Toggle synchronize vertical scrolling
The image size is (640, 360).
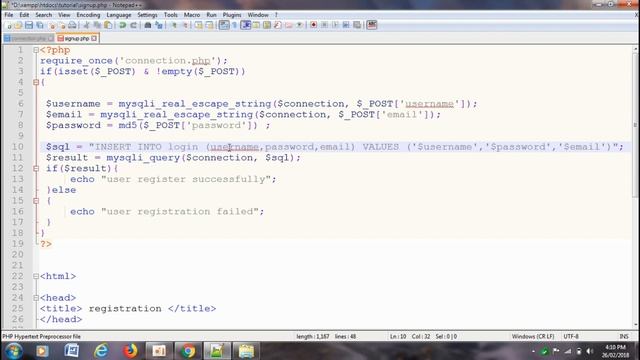(198, 25)
